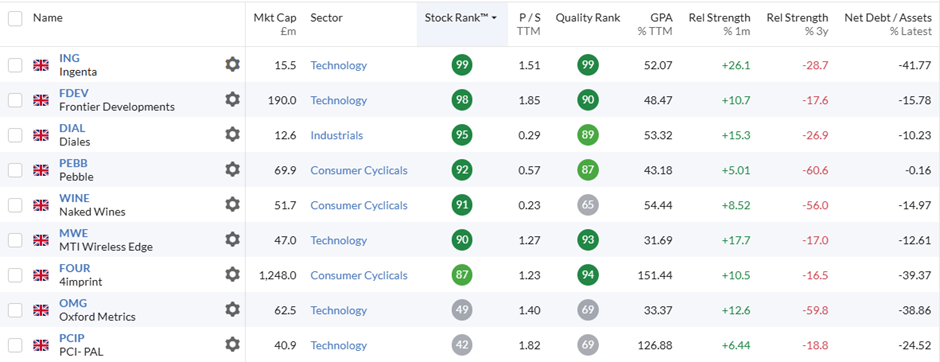This screenshot has width=940, height=362.
Task: Click Diales' Stock Rank 95 badge
Action: (x=462, y=135)
